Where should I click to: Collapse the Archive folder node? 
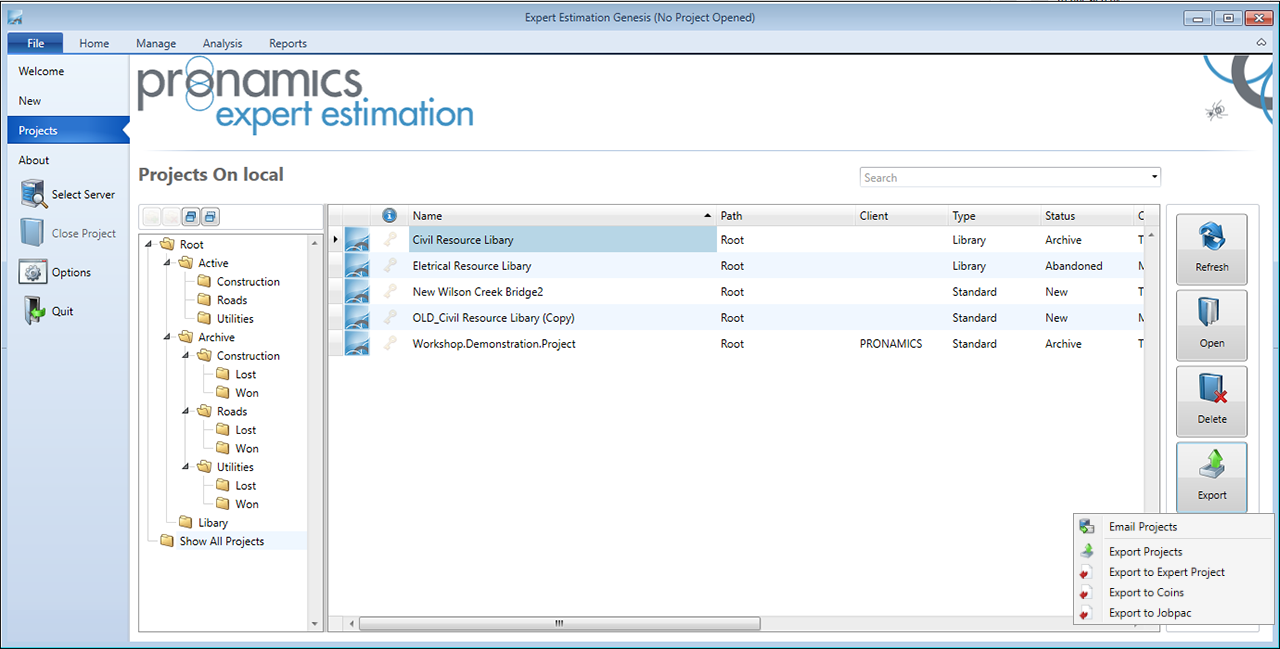click(168, 337)
